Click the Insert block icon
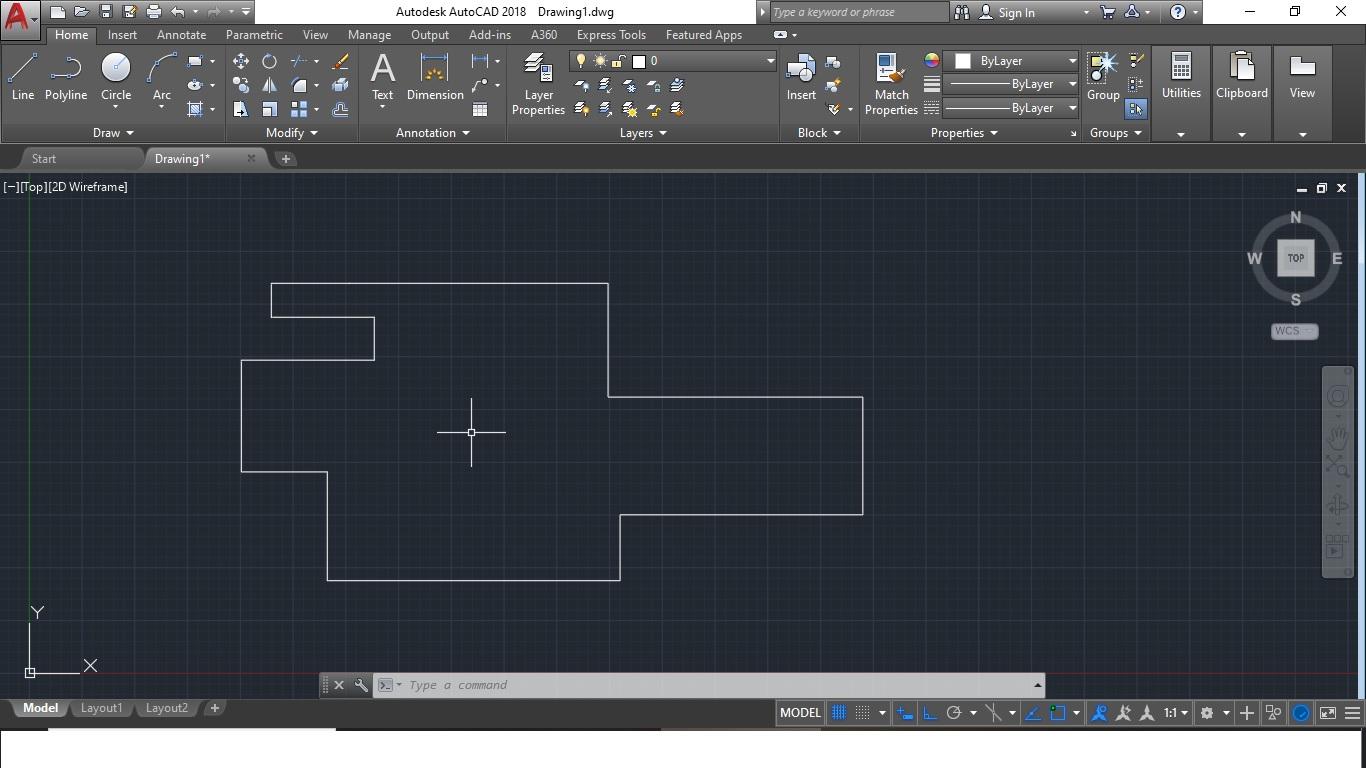This screenshot has width=1366, height=768. [x=801, y=78]
